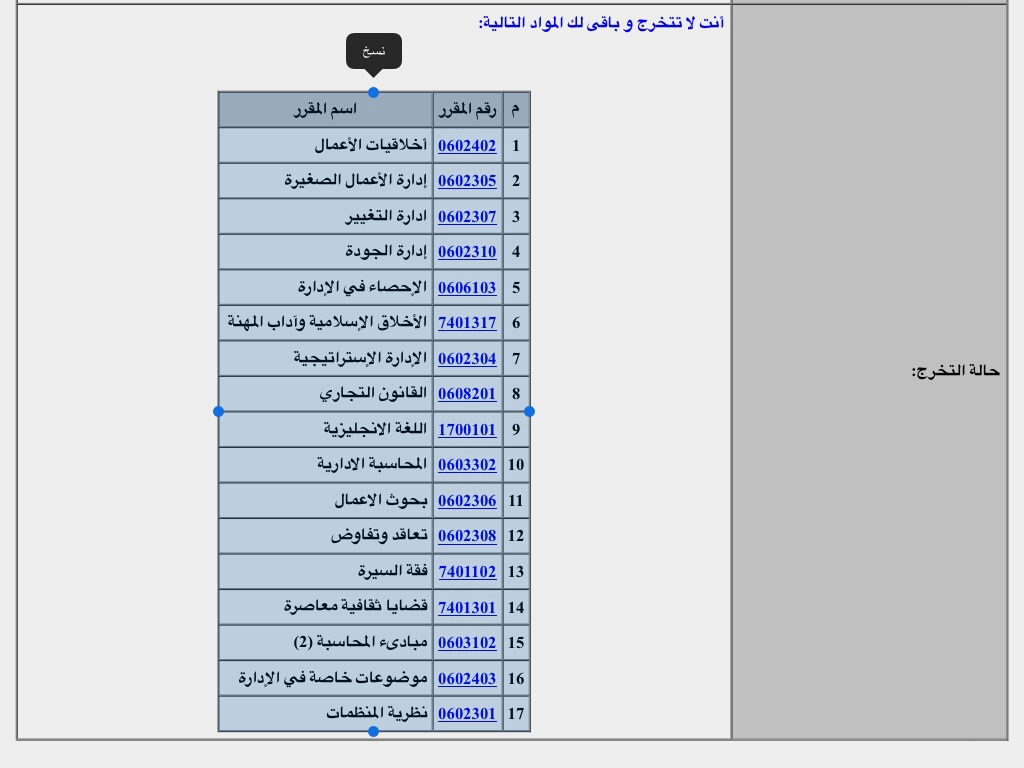Image resolution: width=1024 pixels, height=768 pixels.
Task: Click the اسم المقرر column header
Action: pos(325,109)
